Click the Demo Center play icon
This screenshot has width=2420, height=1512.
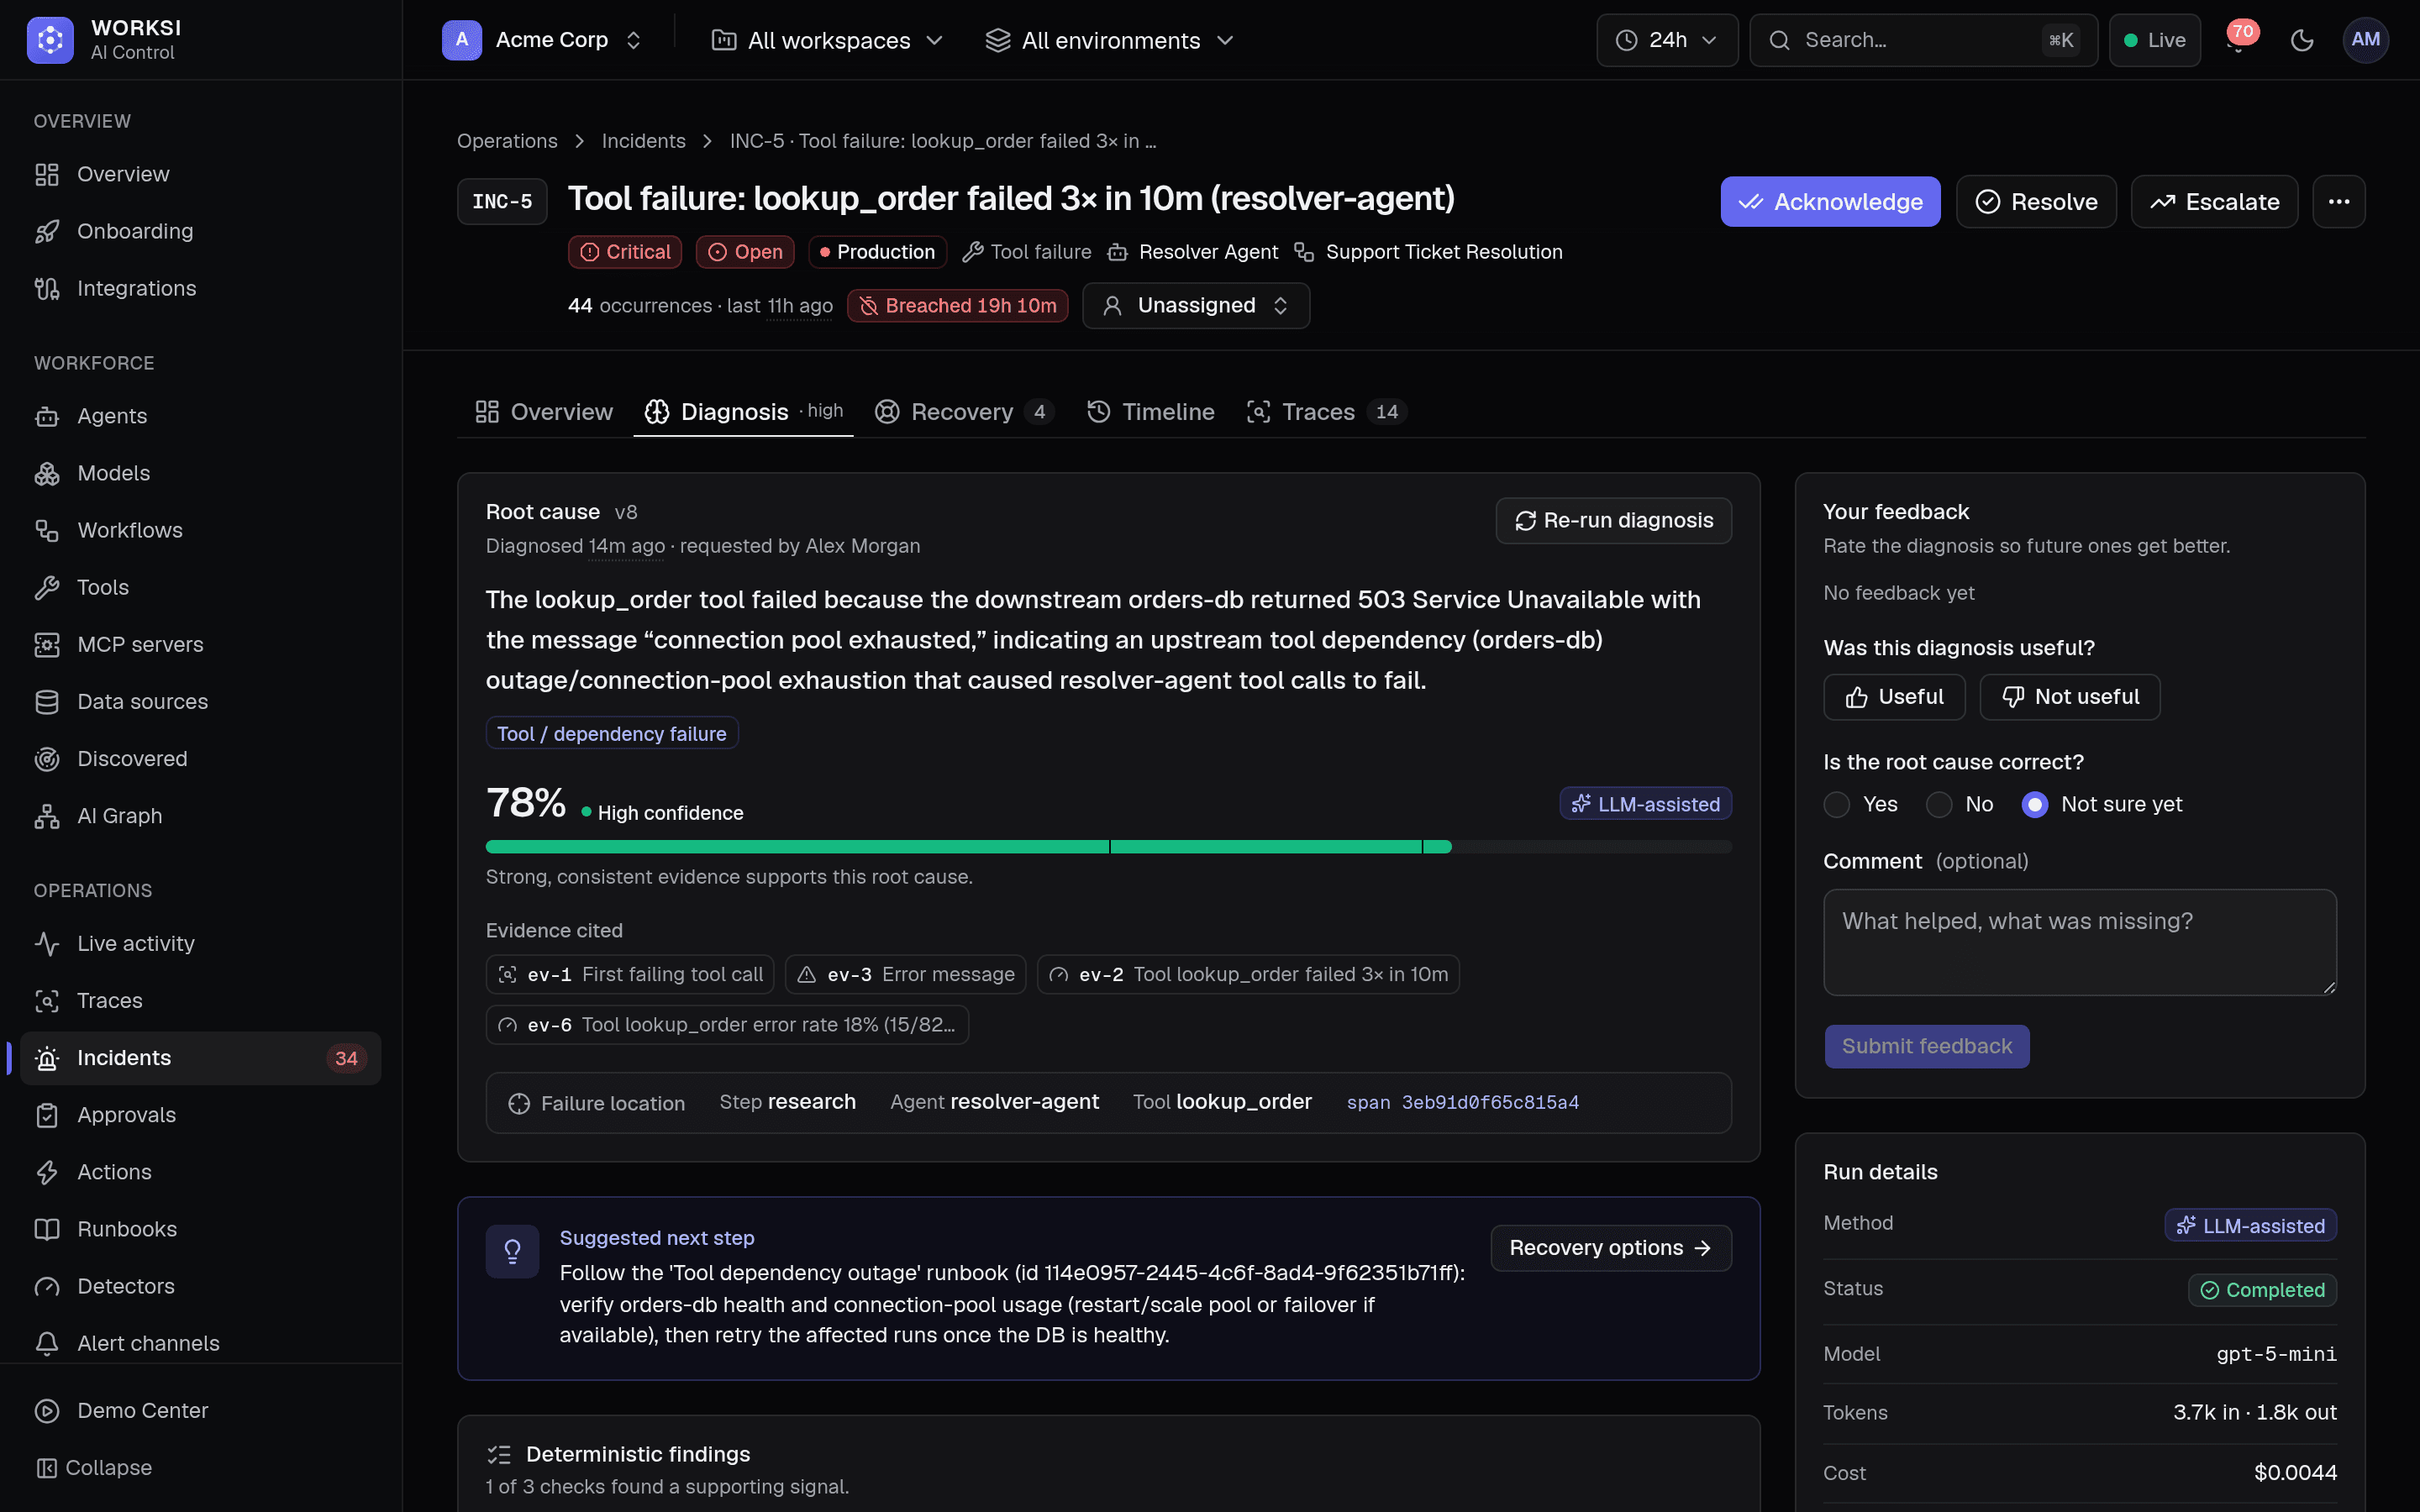click(x=47, y=1411)
